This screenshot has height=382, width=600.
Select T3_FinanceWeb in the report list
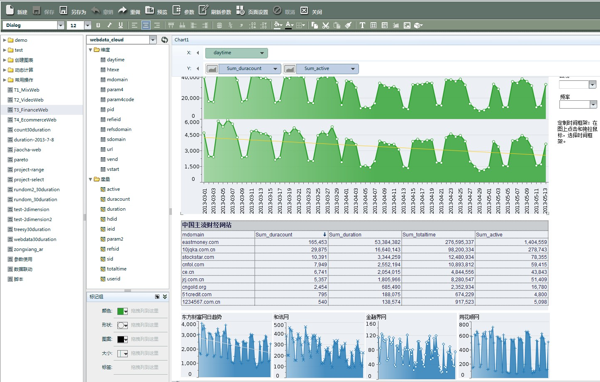click(x=31, y=110)
